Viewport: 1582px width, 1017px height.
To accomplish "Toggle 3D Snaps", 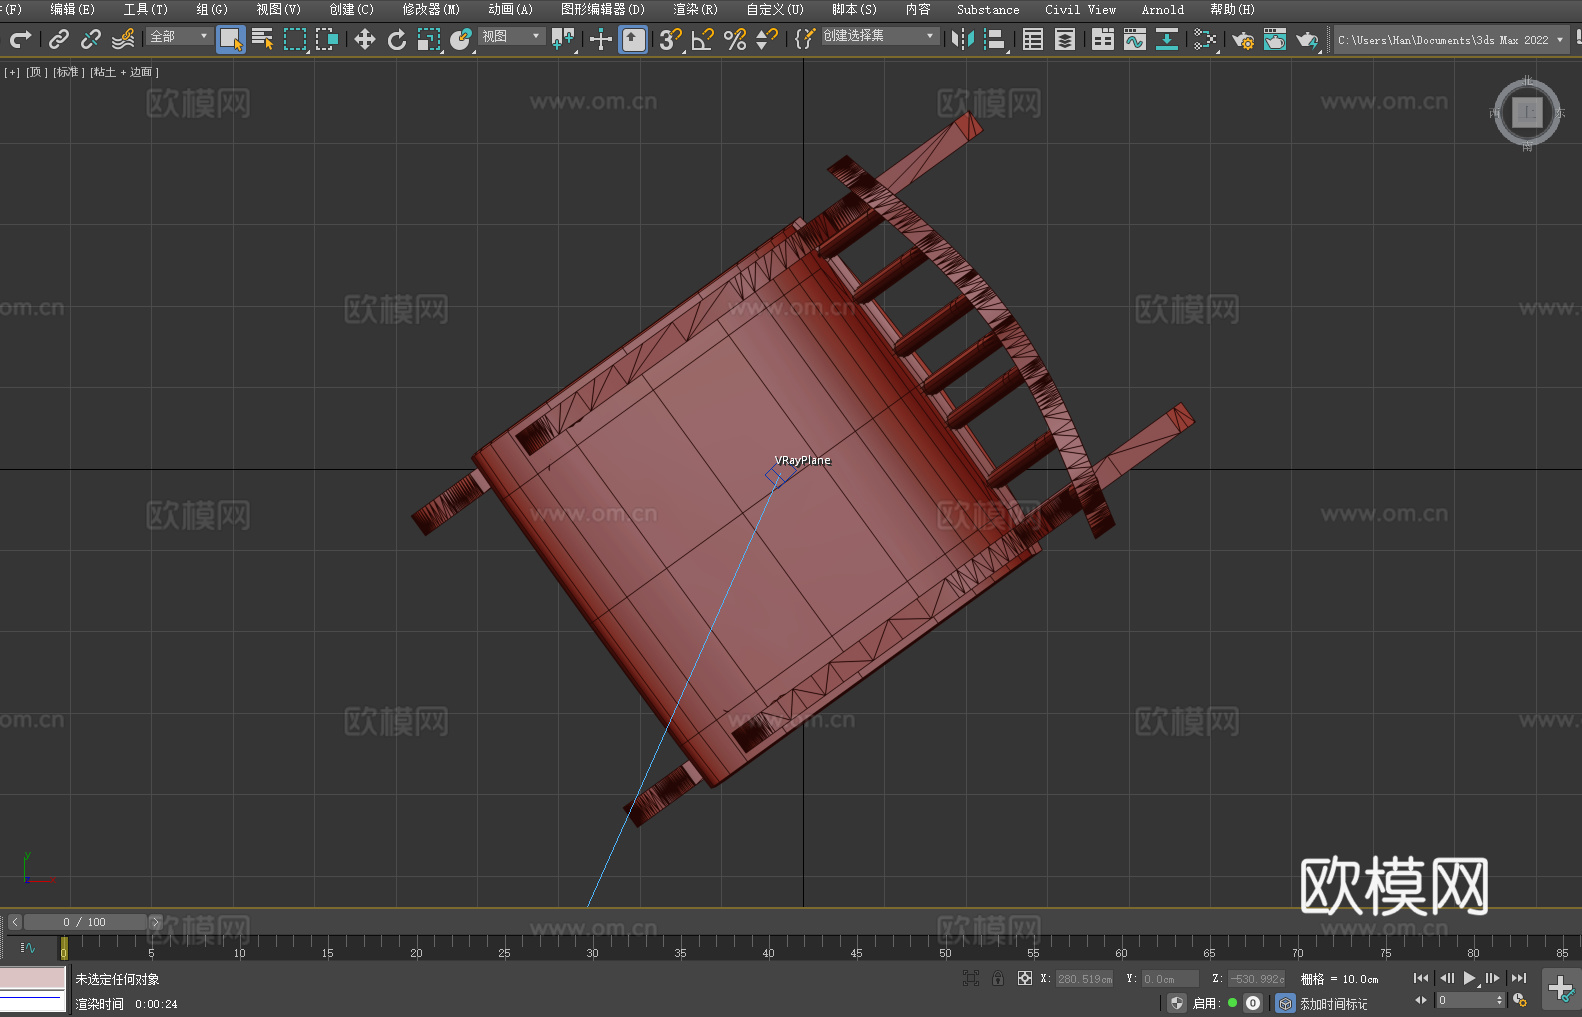I will tap(670, 39).
